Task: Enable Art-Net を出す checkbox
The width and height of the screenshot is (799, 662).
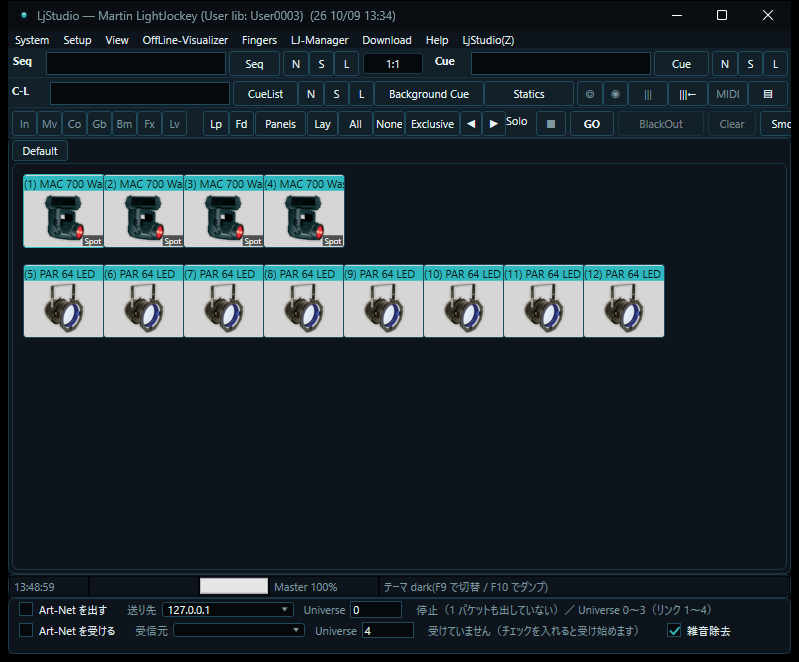Action: coord(26,610)
